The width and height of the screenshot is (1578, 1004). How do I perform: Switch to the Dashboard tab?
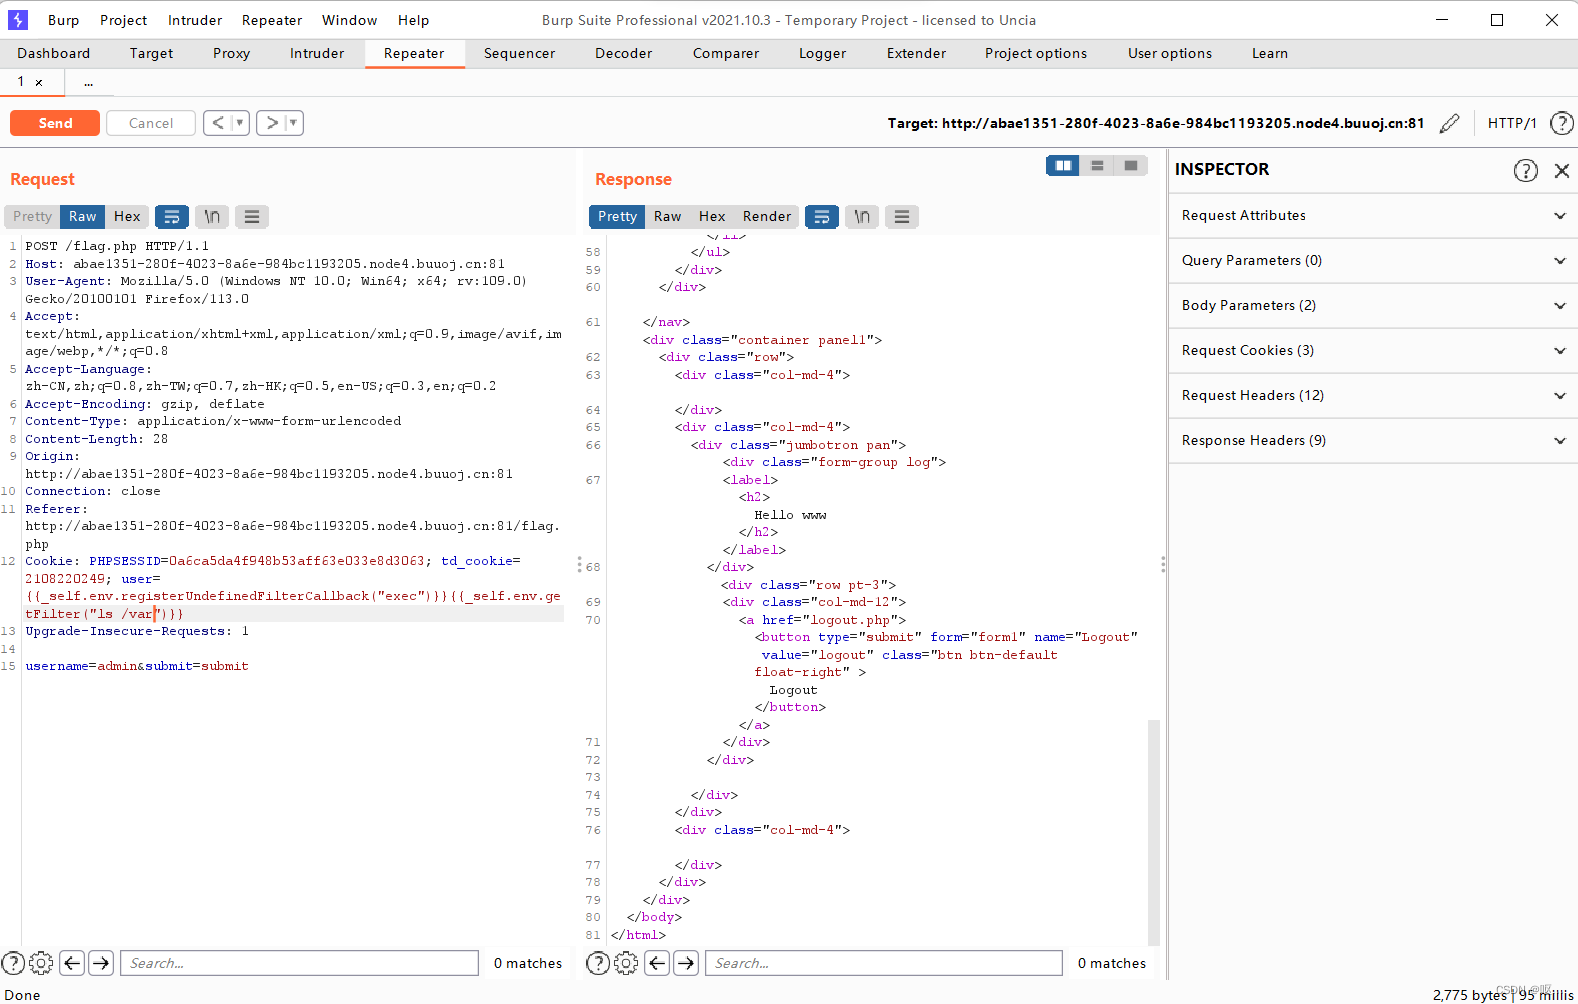(53, 53)
